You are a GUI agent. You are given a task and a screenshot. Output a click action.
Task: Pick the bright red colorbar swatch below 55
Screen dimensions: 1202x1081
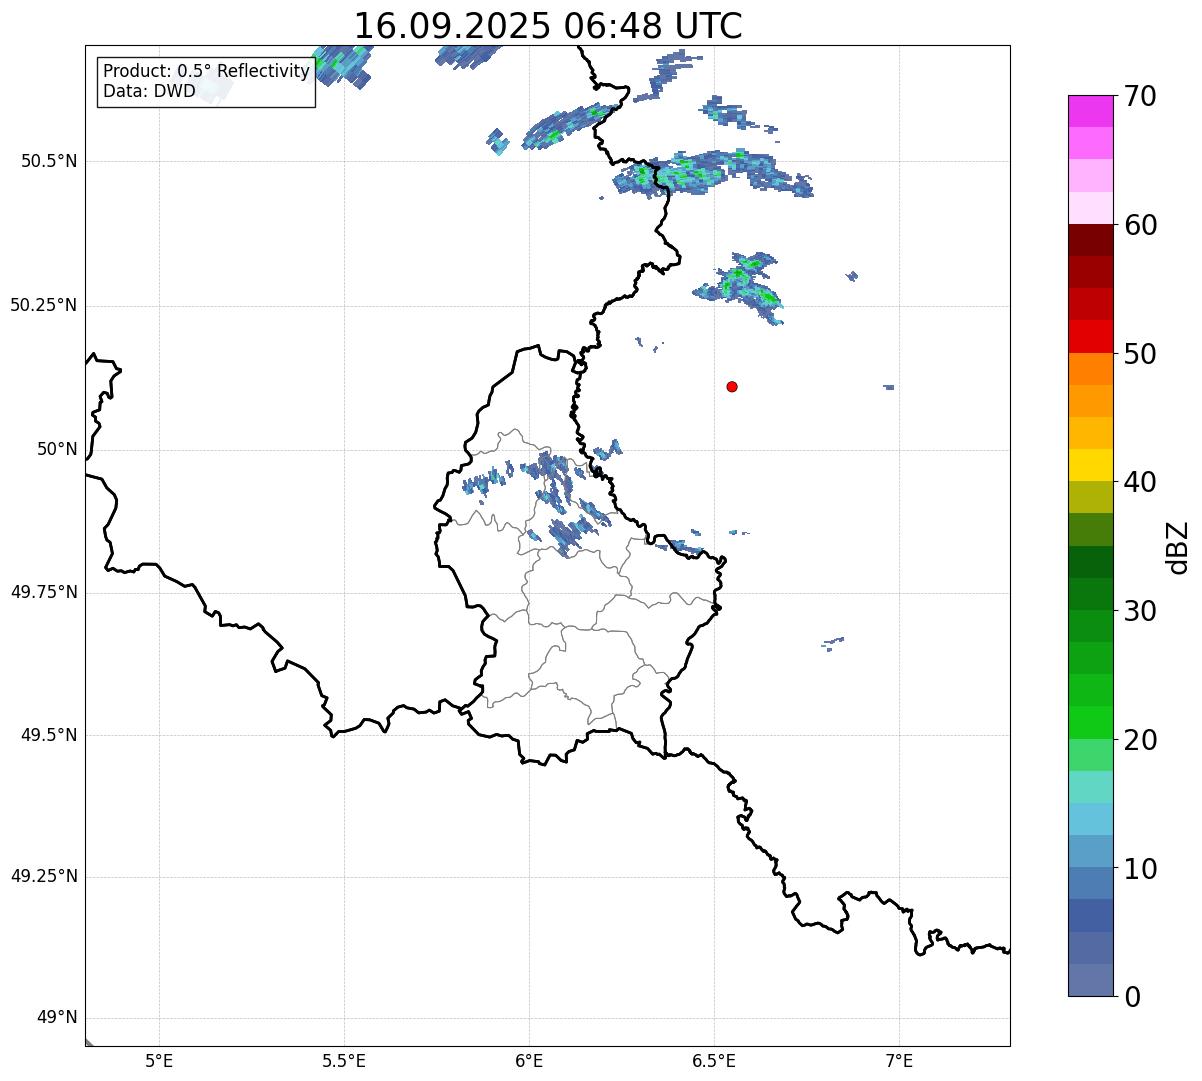pos(1091,336)
